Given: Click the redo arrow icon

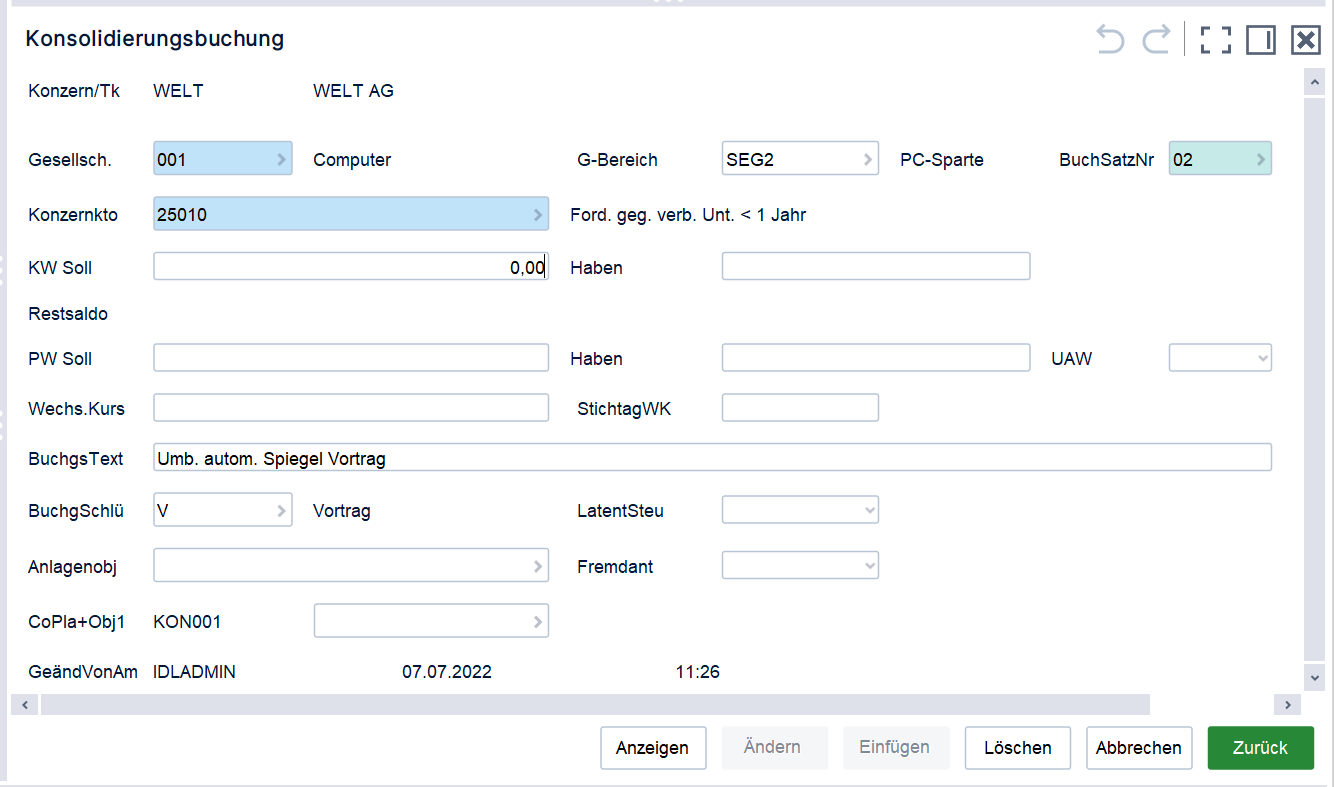Looking at the screenshot, I should (1156, 40).
